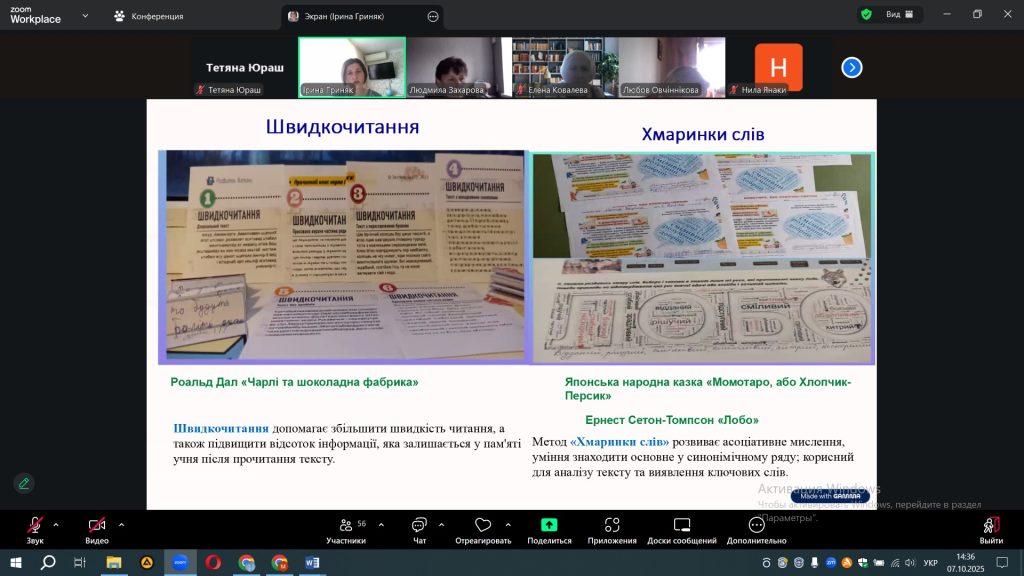
Task: Click the green Поделиться share screen button
Action: click(549, 529)
